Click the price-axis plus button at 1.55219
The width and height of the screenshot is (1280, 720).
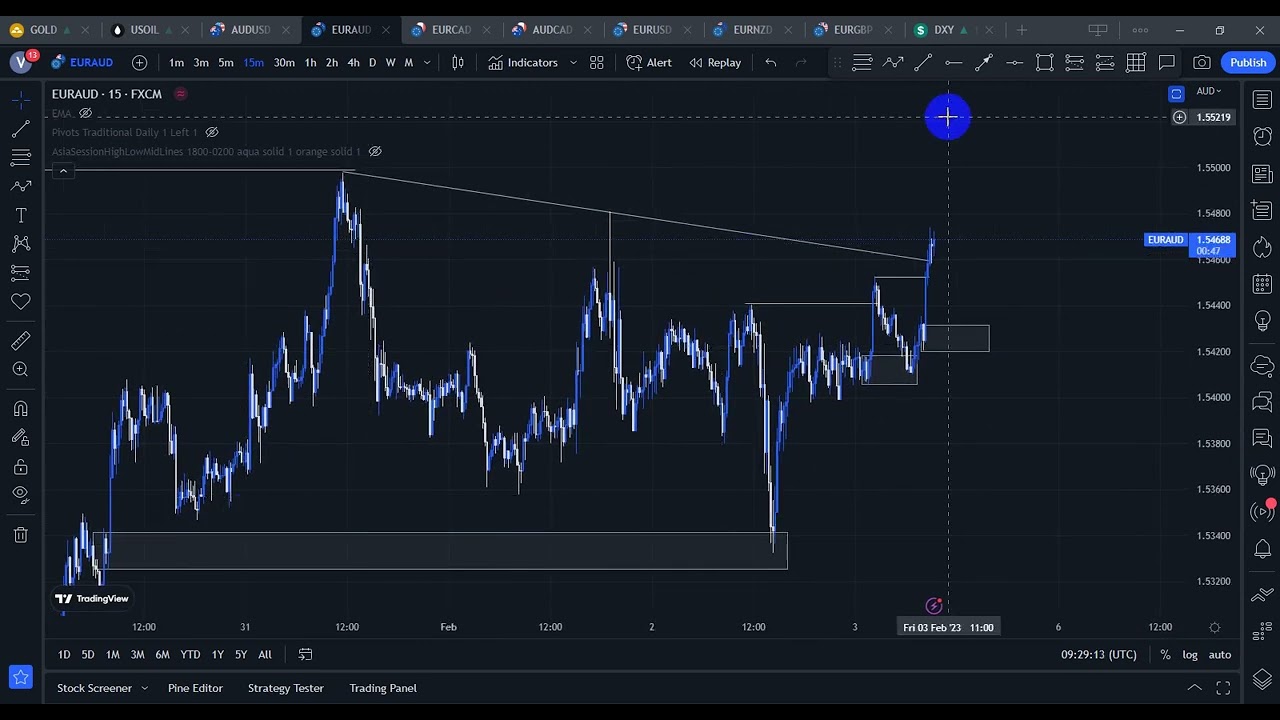click(x=1180, y=117)
